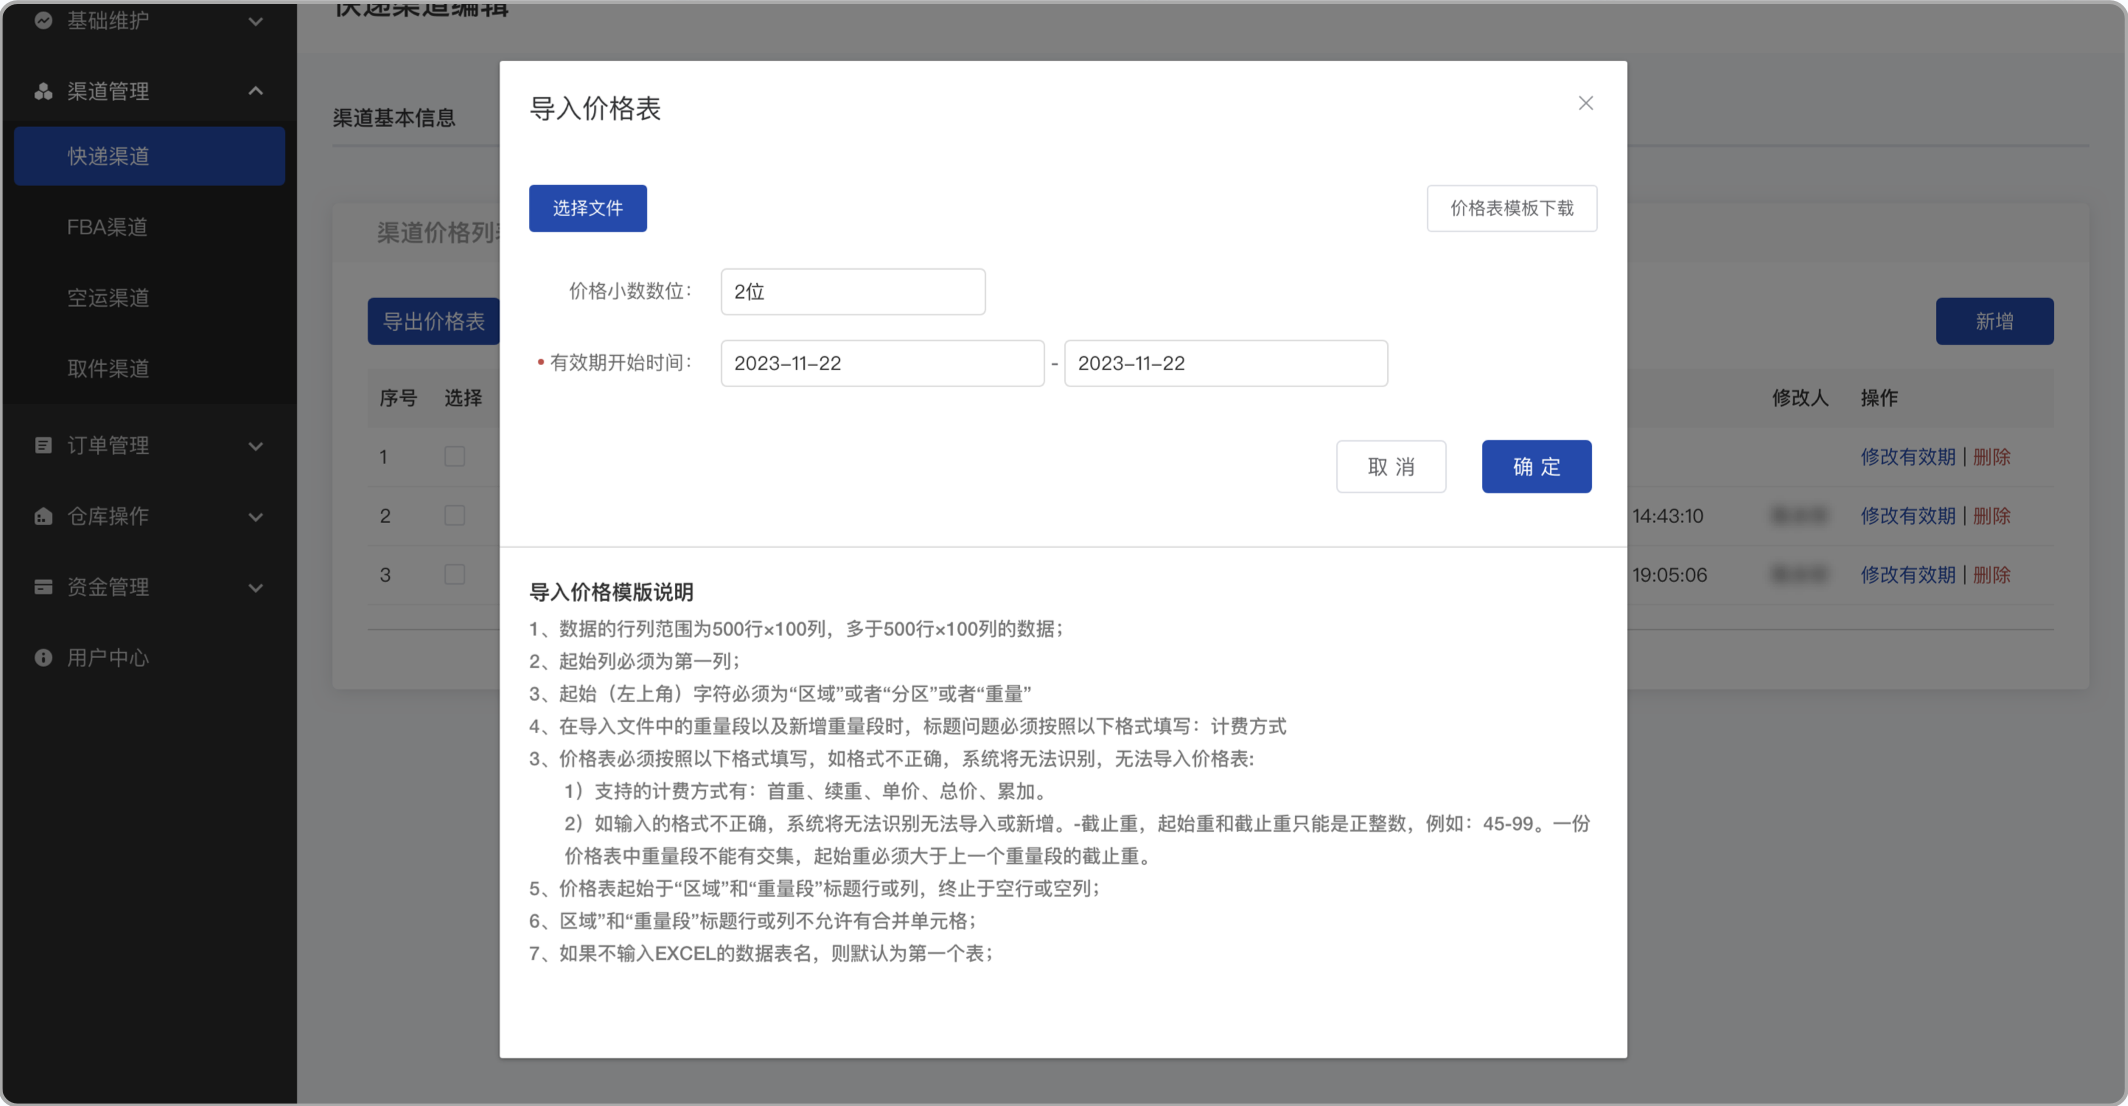
Task: Collapse the 渠道管理 menu section
Action: (x=256, y=91)
